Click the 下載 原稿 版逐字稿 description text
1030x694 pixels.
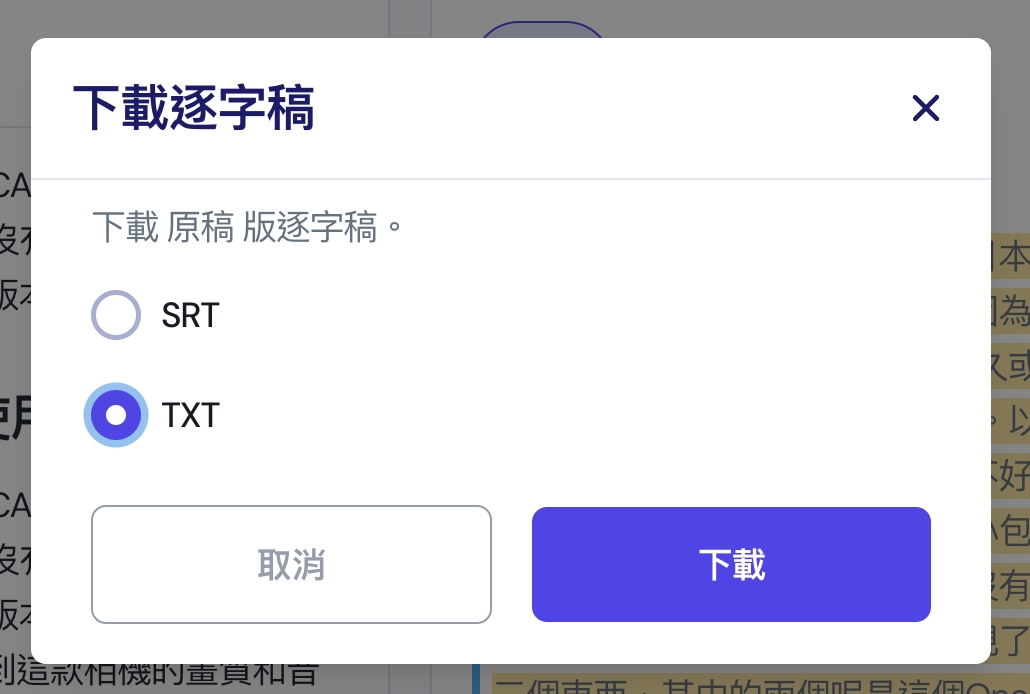click(x=247, y=227)
